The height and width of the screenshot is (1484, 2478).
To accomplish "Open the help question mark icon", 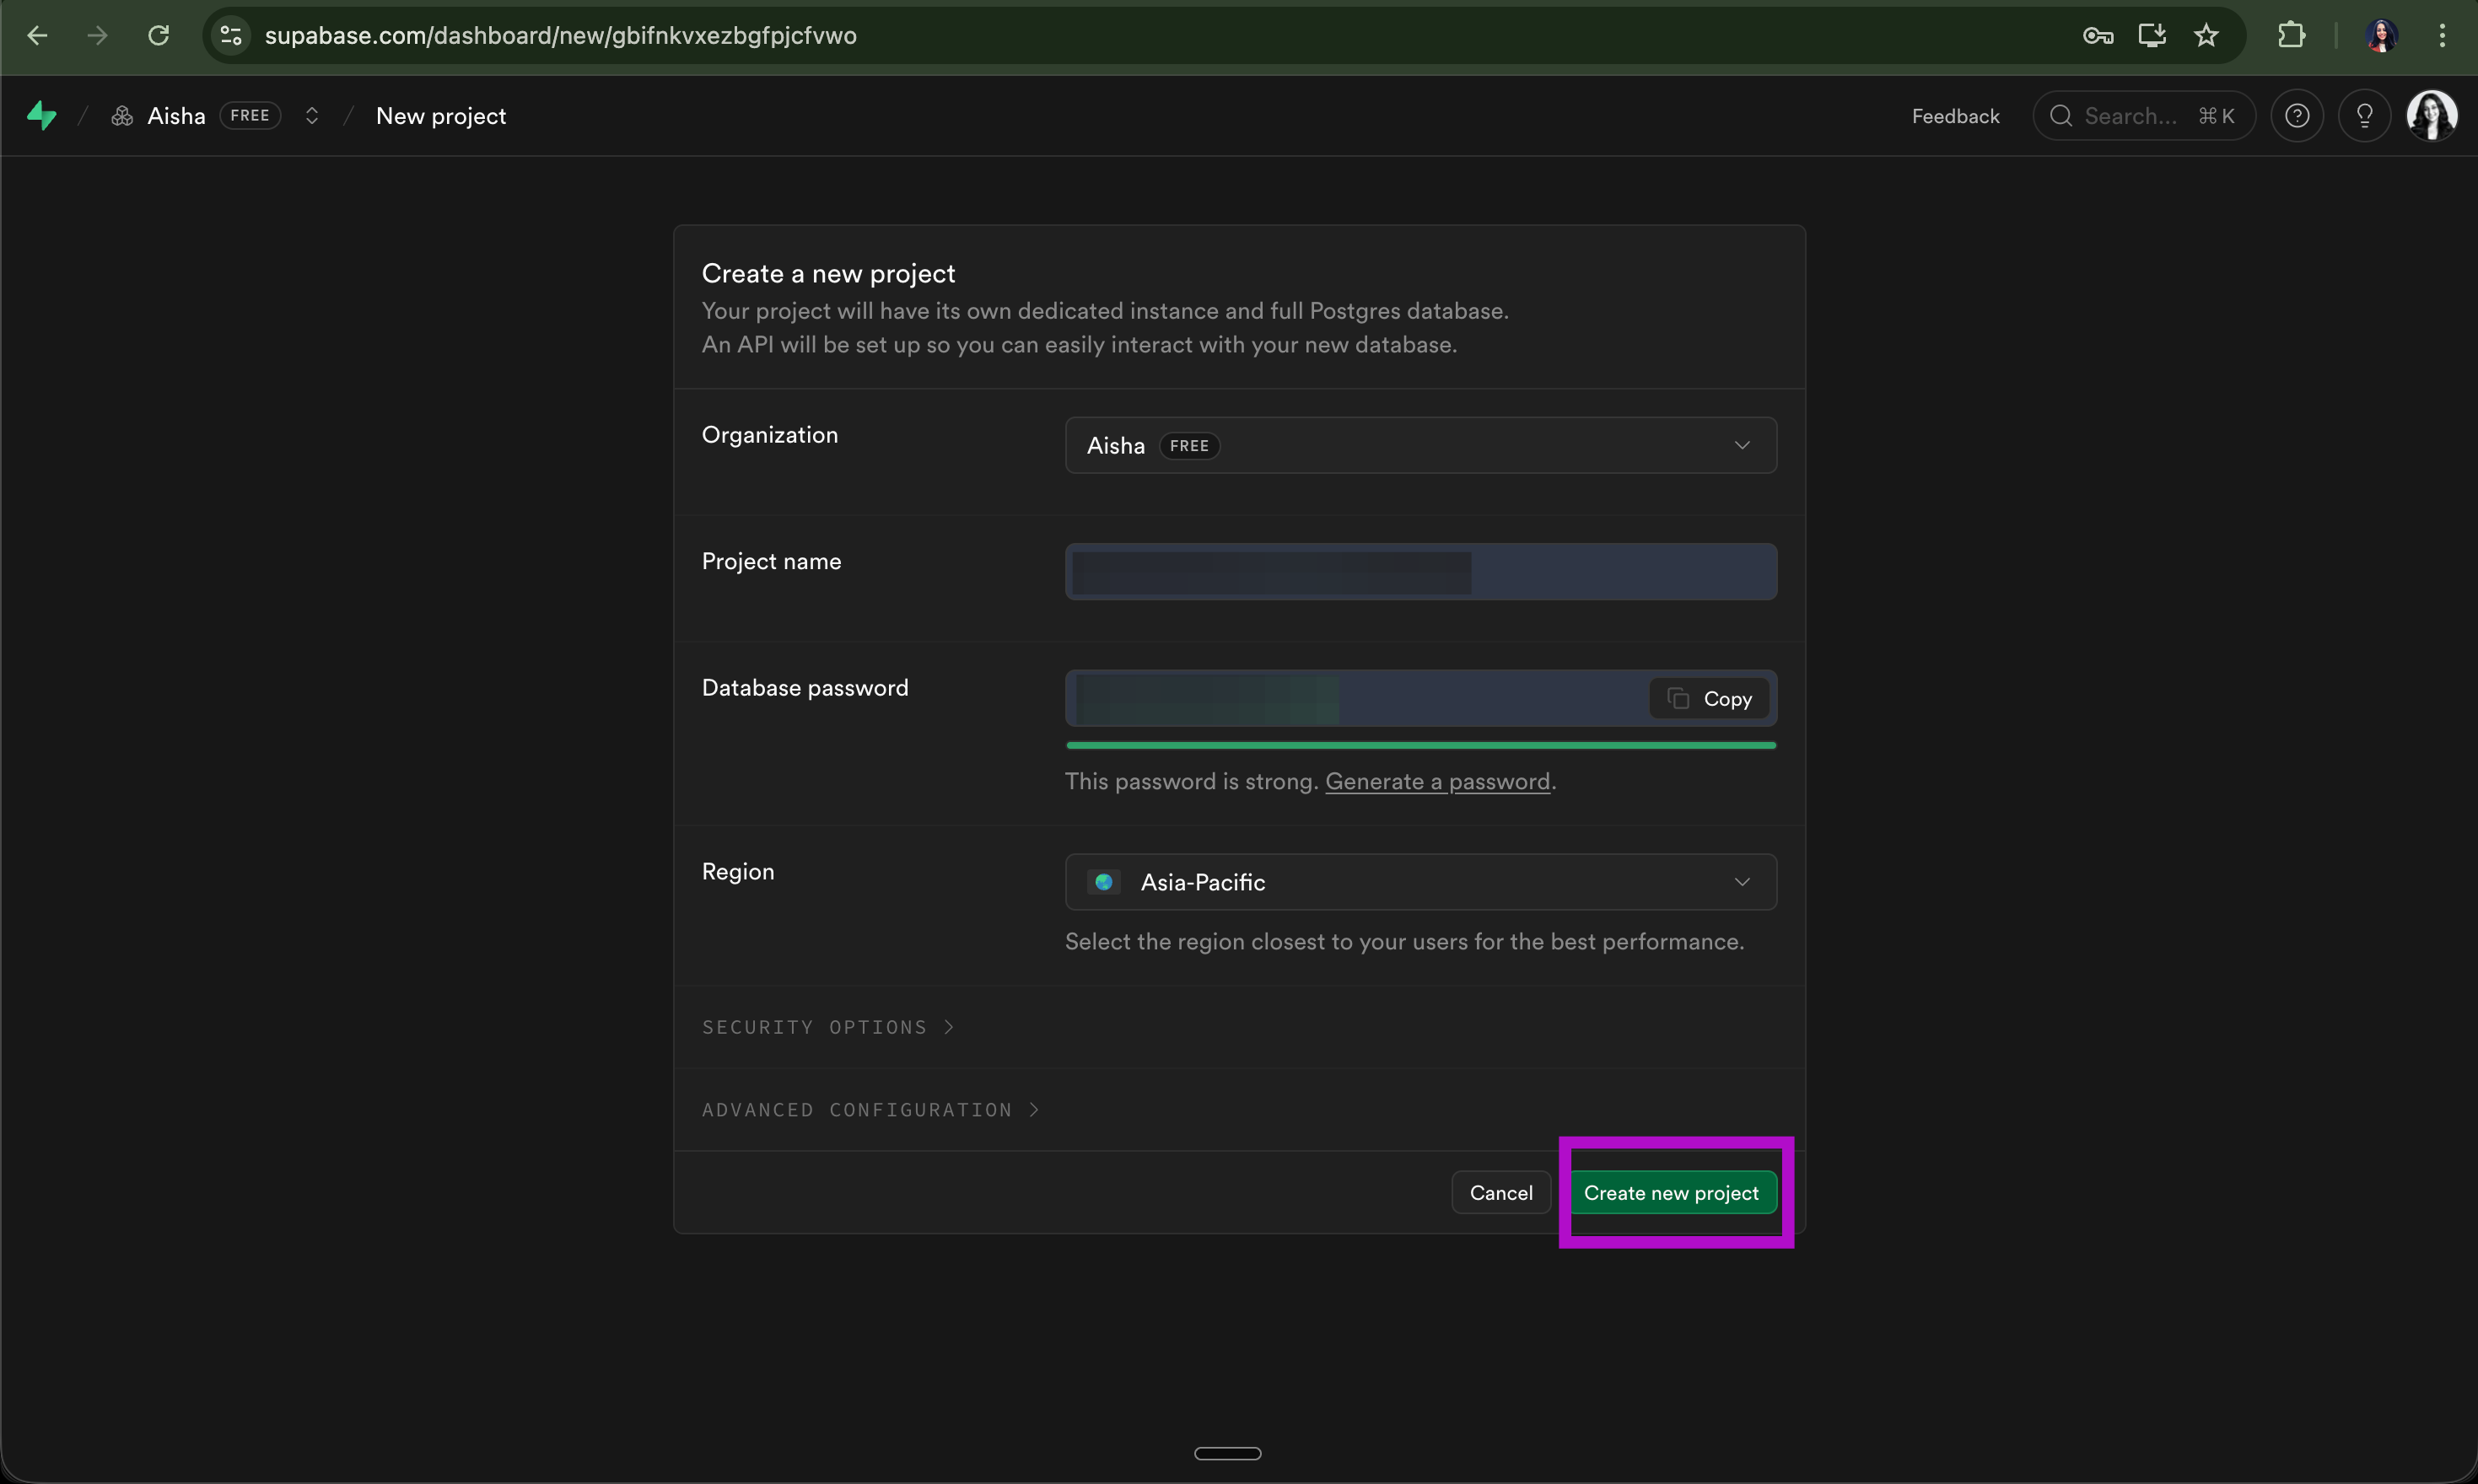I will pyautogui.click(x=2297, y=116).
